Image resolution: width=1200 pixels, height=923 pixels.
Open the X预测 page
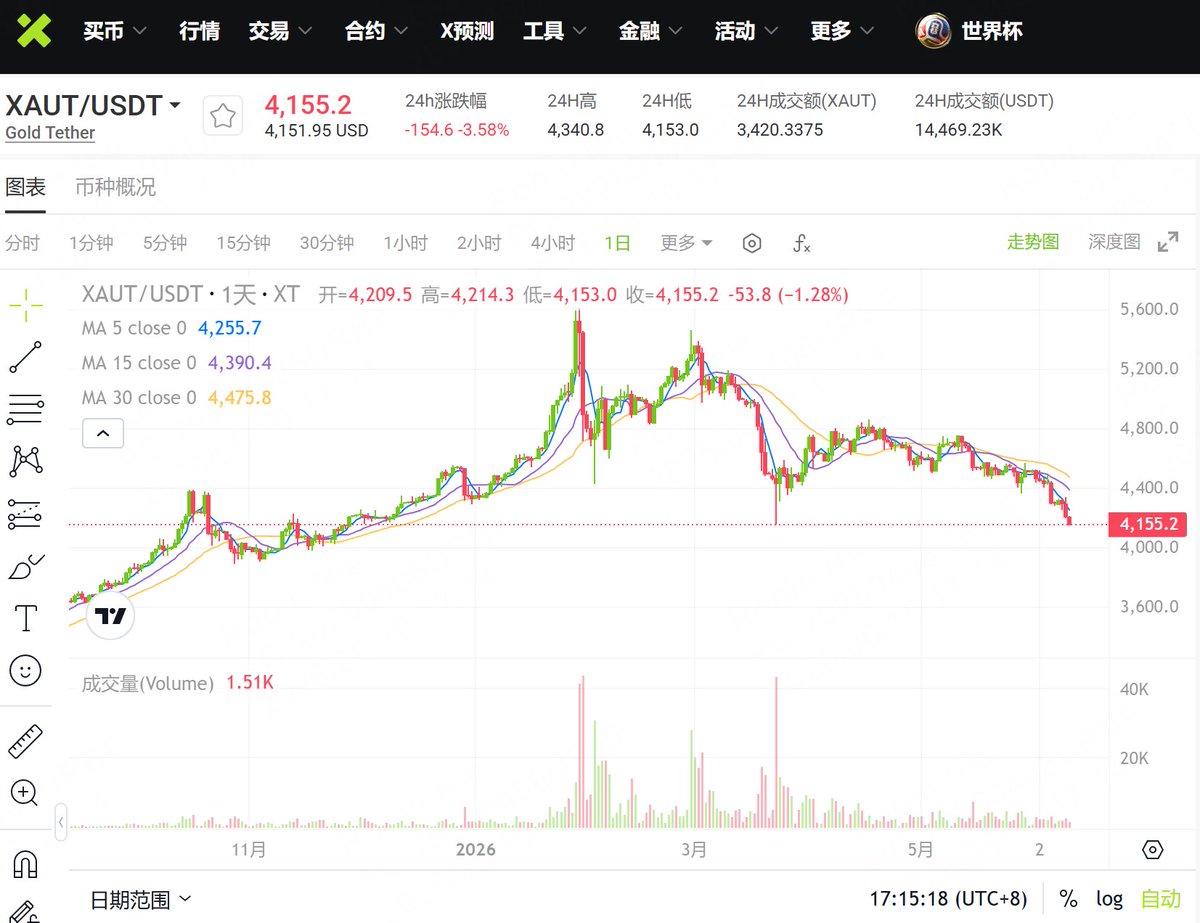pyautogui.click(x=467, y=32)
